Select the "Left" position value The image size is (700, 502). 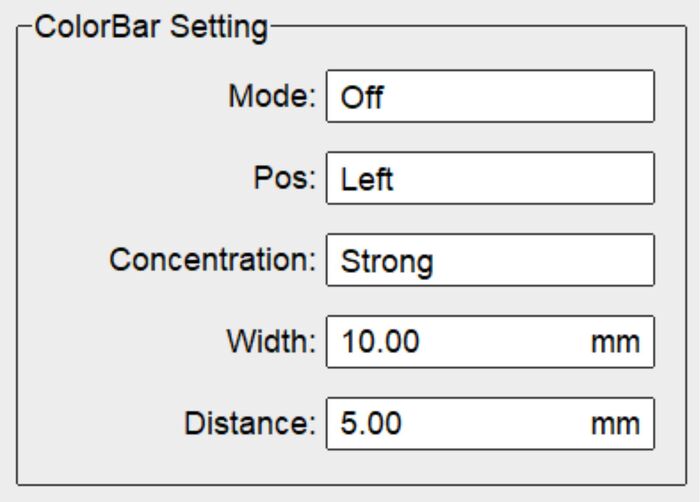coord(363,180)
